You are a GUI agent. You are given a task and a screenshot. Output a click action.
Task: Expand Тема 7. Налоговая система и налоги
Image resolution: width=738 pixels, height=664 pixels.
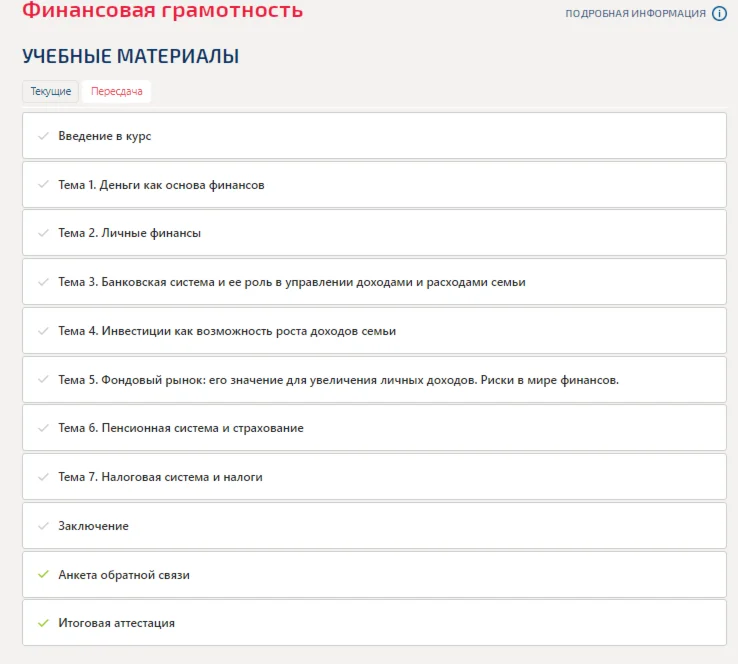pyautogui.click(x=374, y=477)
